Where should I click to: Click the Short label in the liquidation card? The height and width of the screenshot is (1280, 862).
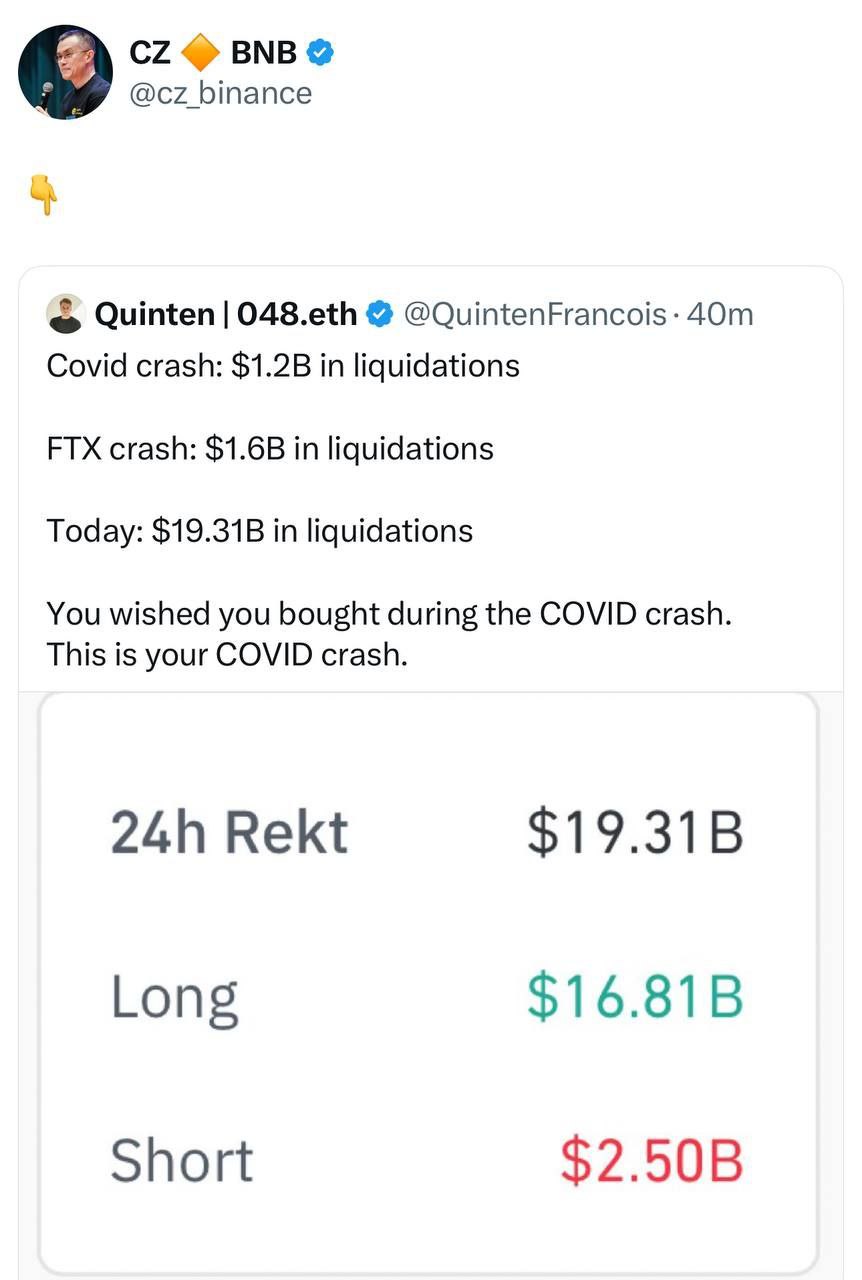[x=181, y=1160]
